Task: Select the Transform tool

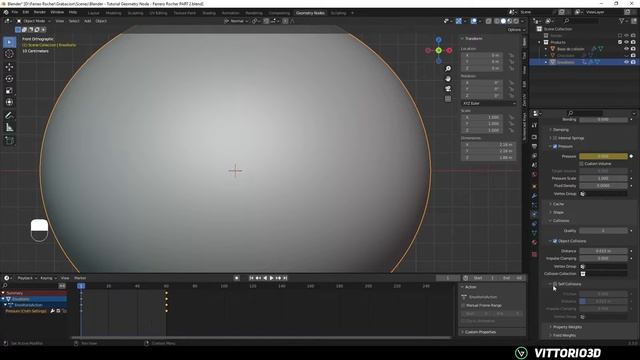Action: tap(9, 102)
